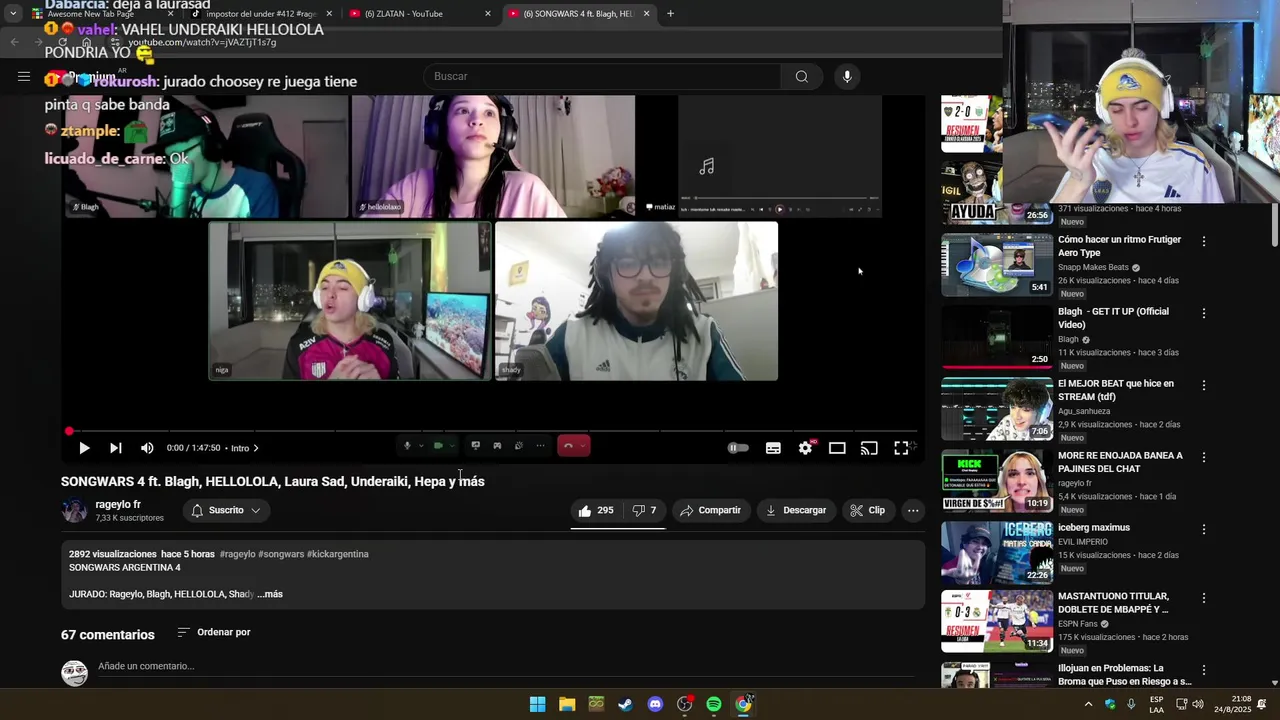Start voice search with microphone
Image resolution: width=1280 pixels, height=720 pixels.
coord(847,76)
